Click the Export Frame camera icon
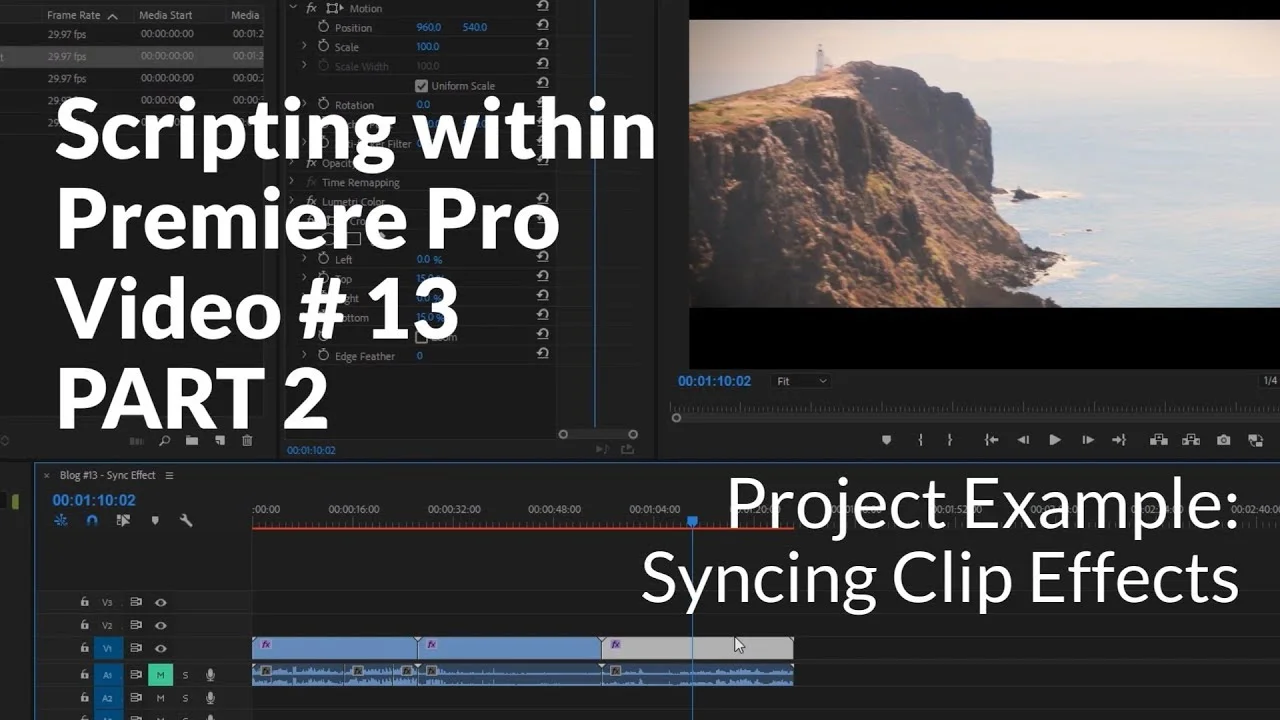The height and width of the screenshot is (720, 1280). [1223, 440]
